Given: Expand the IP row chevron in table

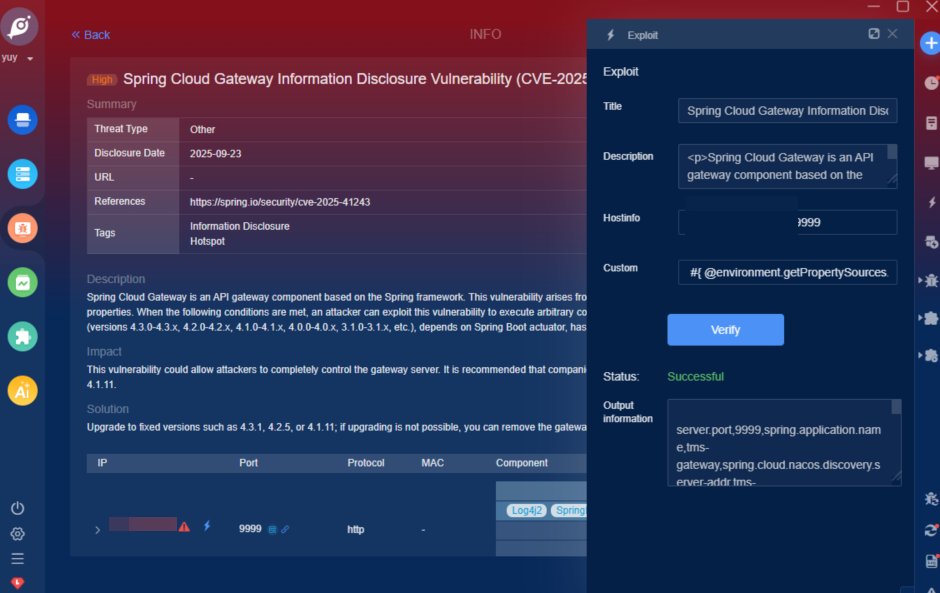Looking at the screenshot, I should coord(97,529).
